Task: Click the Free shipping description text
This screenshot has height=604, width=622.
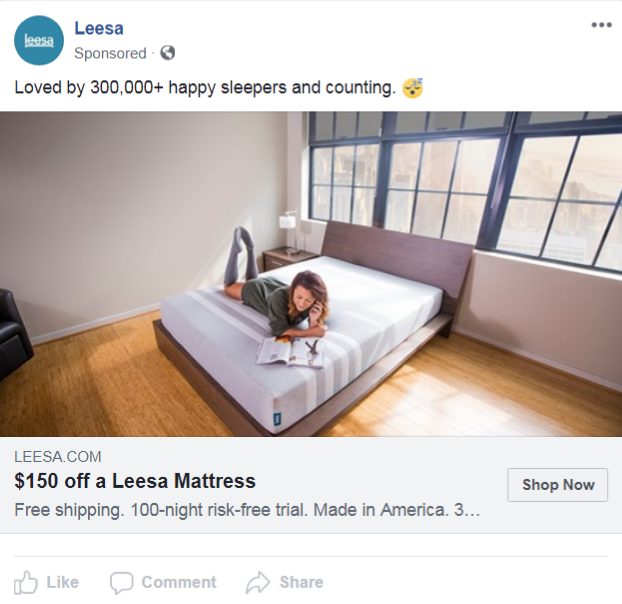Action: 247,510
